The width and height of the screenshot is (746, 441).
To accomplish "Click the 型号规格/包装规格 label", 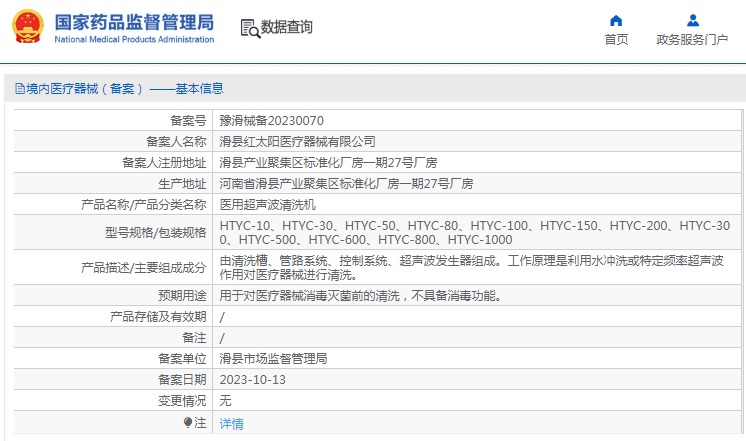I will pos(156,233).
